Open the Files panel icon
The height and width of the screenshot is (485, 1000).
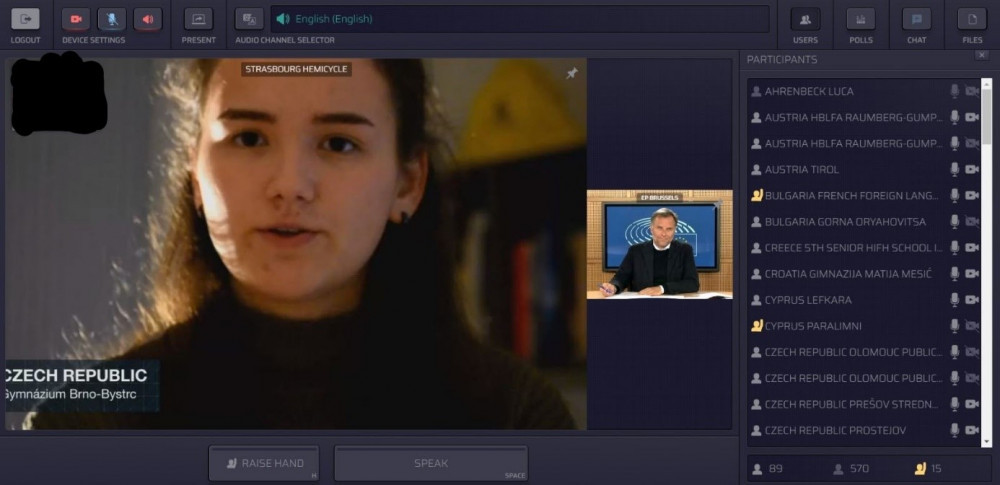[972, 19]
